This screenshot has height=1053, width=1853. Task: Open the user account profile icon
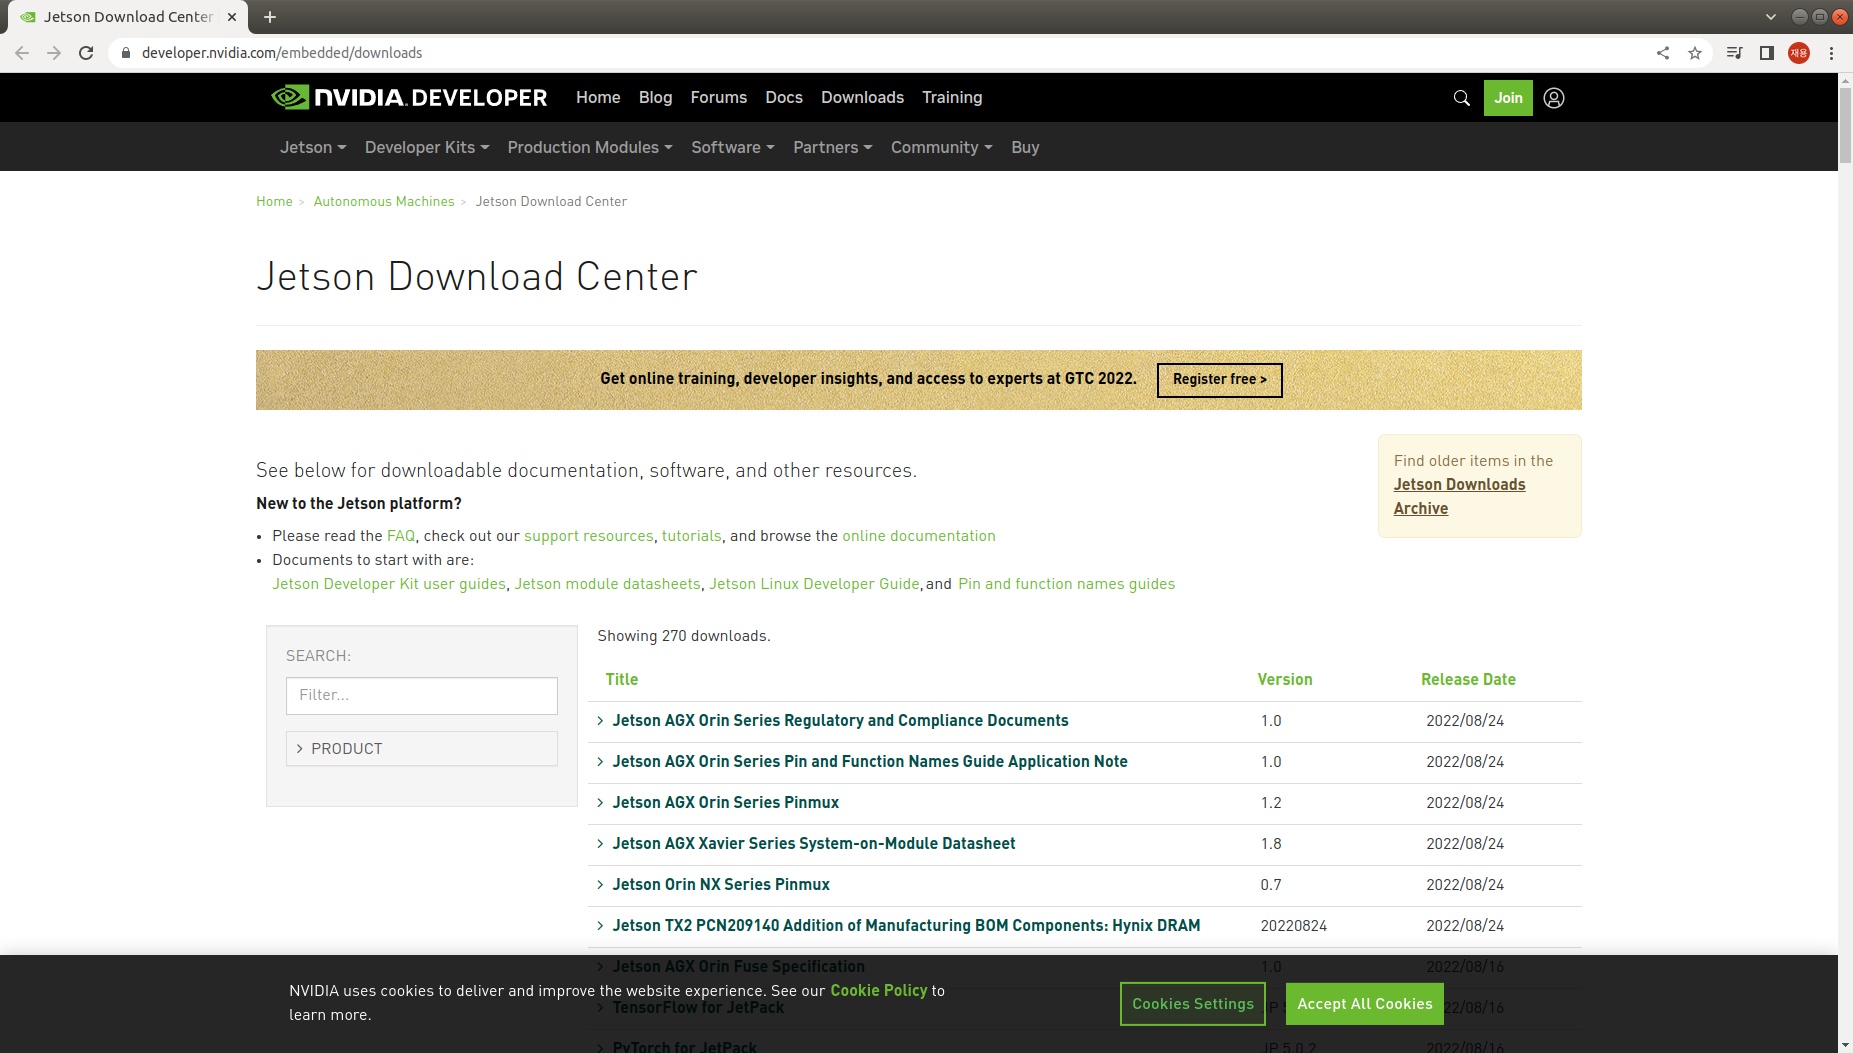click(x=1554, y=98)
